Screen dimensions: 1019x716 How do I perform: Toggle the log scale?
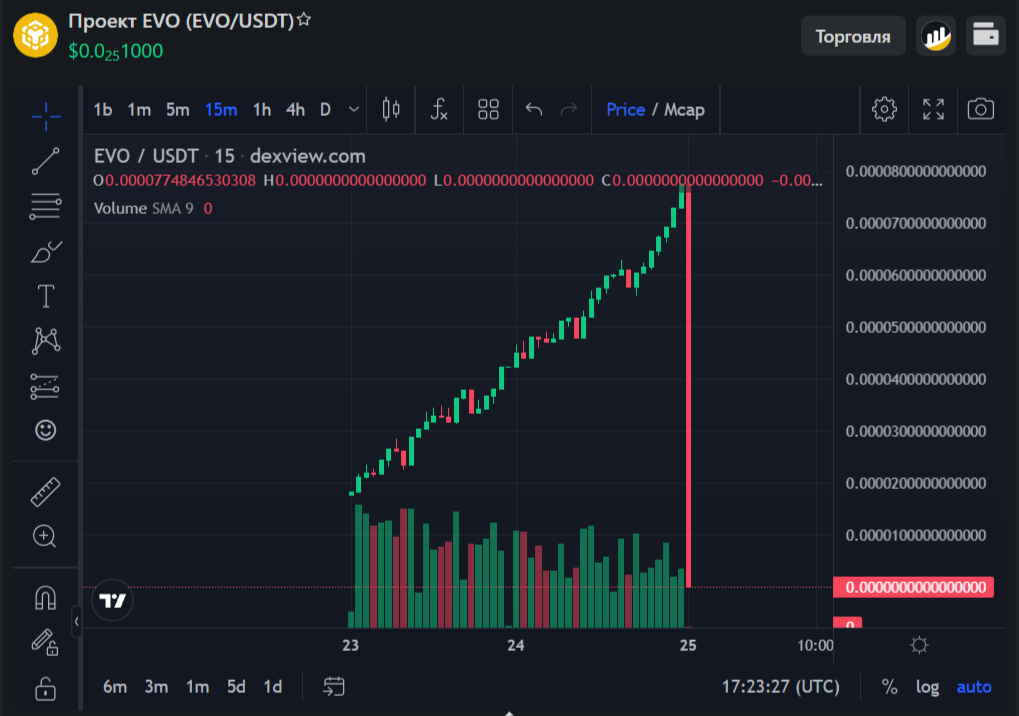928,687
